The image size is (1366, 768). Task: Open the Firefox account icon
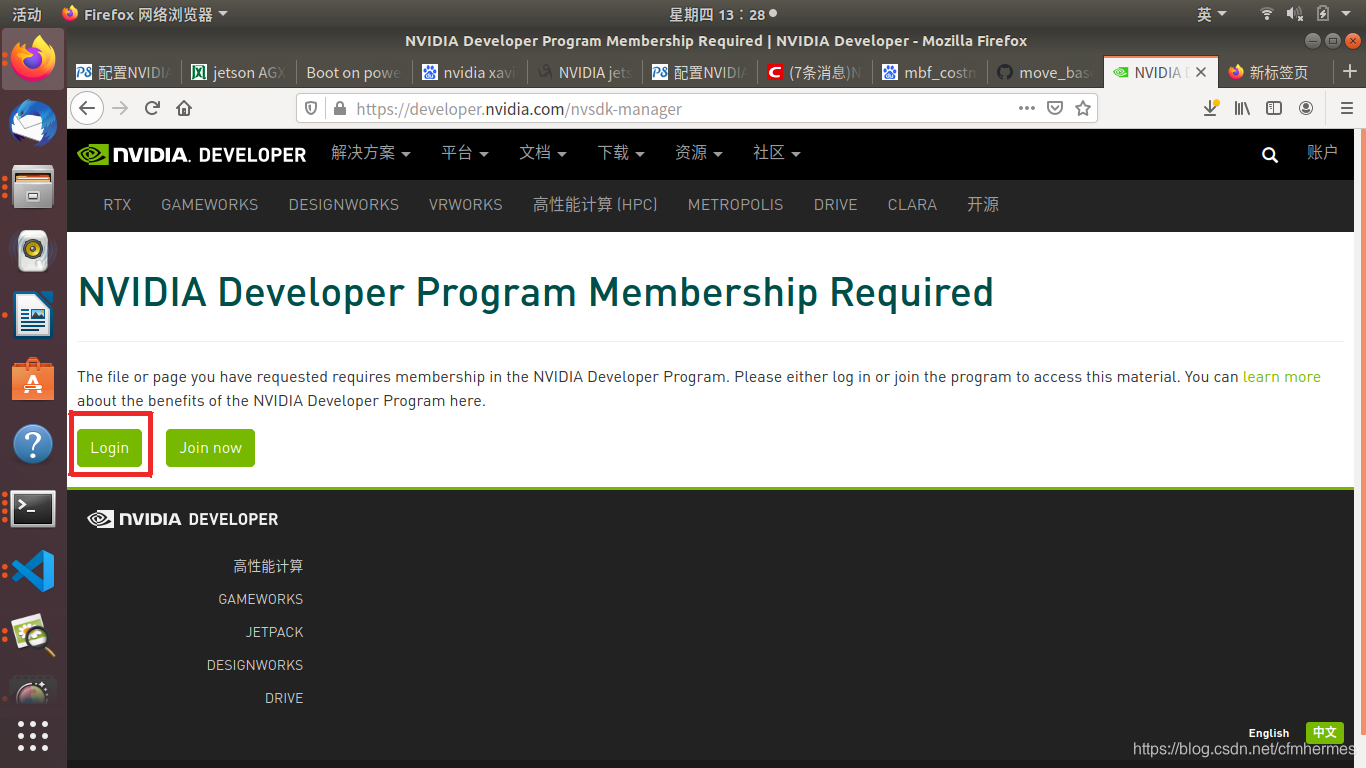pyautogui.click(x=1306, y=108)
